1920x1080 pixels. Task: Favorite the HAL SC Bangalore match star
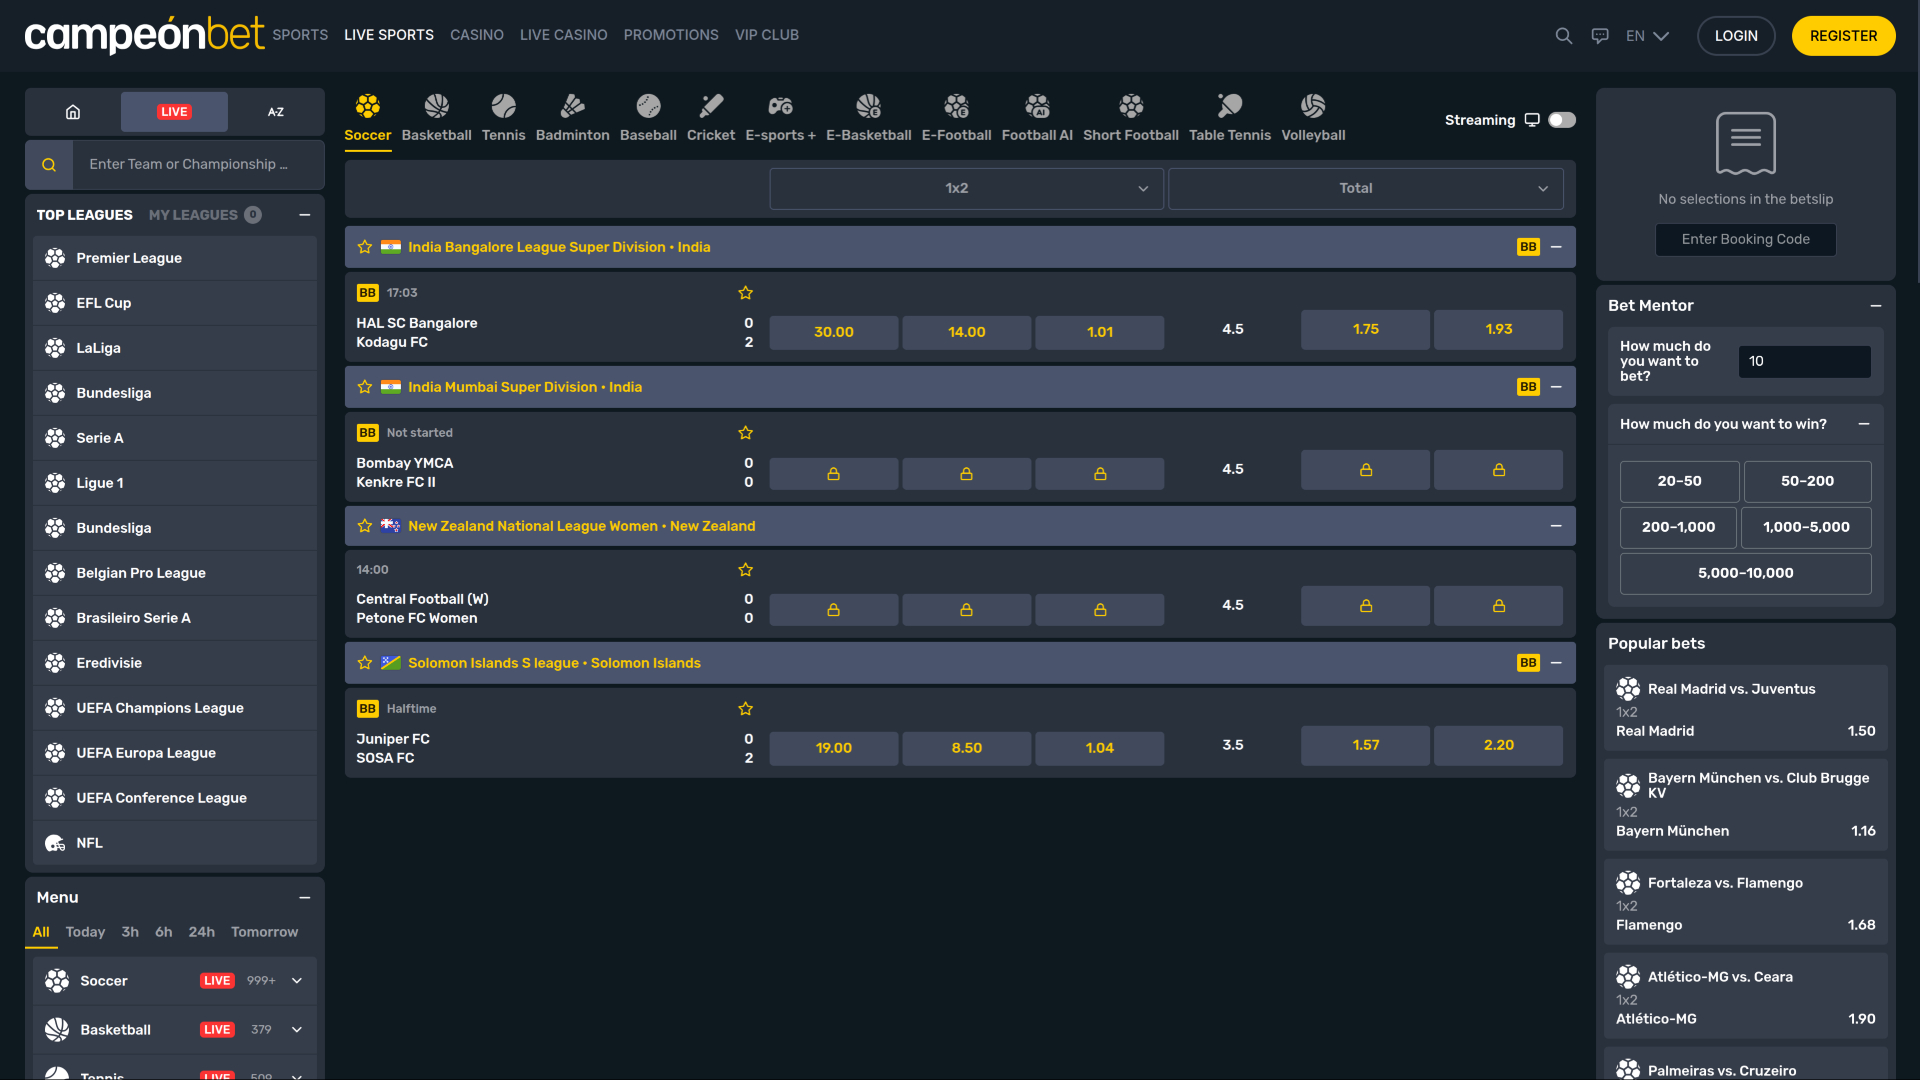pyautogui.click(x=745, y=292)
